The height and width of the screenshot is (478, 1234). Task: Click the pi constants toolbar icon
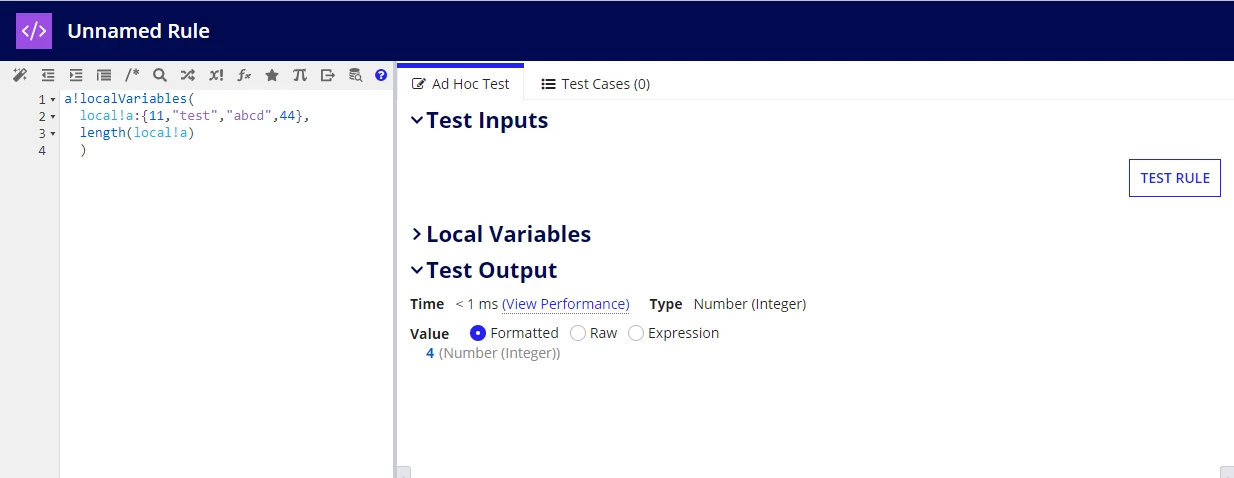coord(300,75)
